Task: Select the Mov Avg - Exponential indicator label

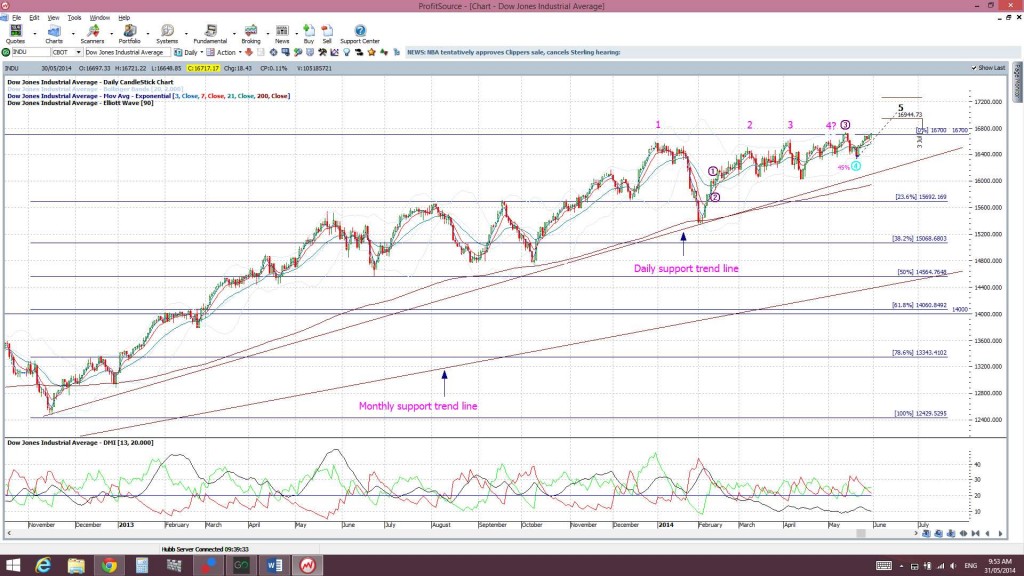Action: click(x=148, y=96)
